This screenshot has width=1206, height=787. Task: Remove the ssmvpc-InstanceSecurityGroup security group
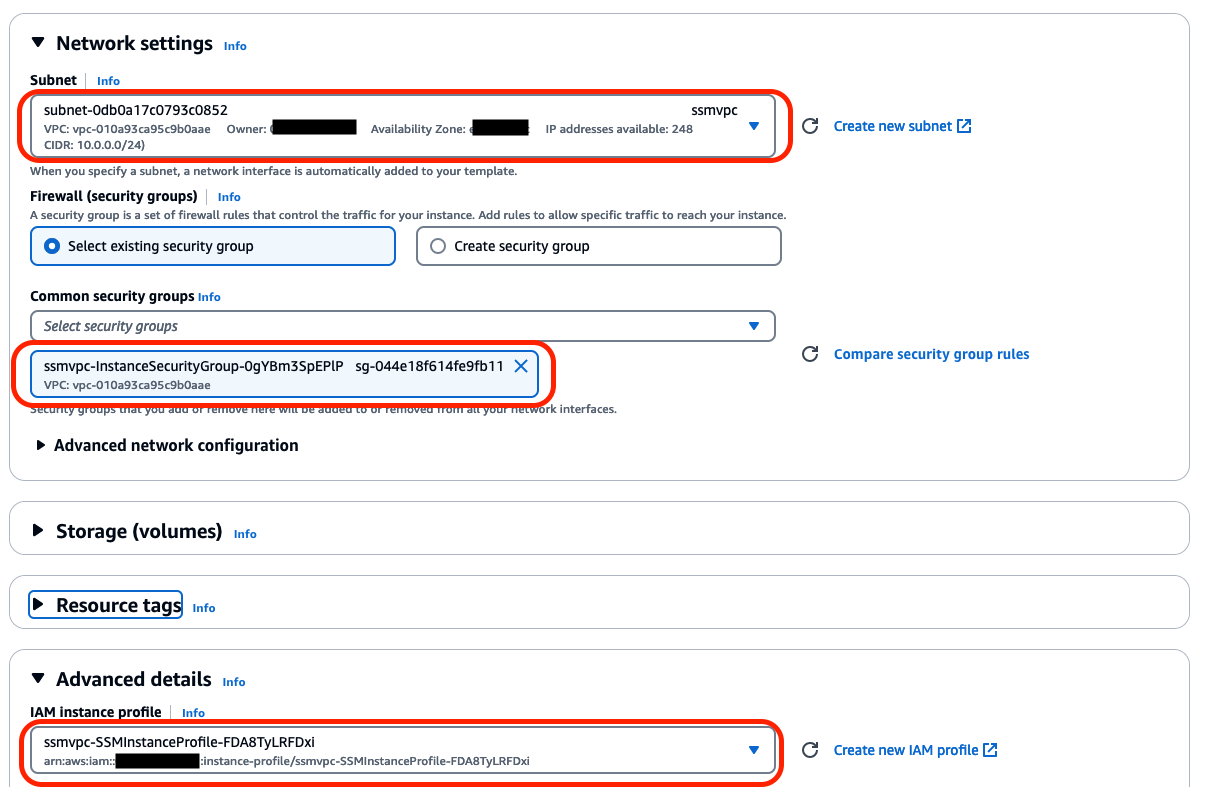point(521,366)
